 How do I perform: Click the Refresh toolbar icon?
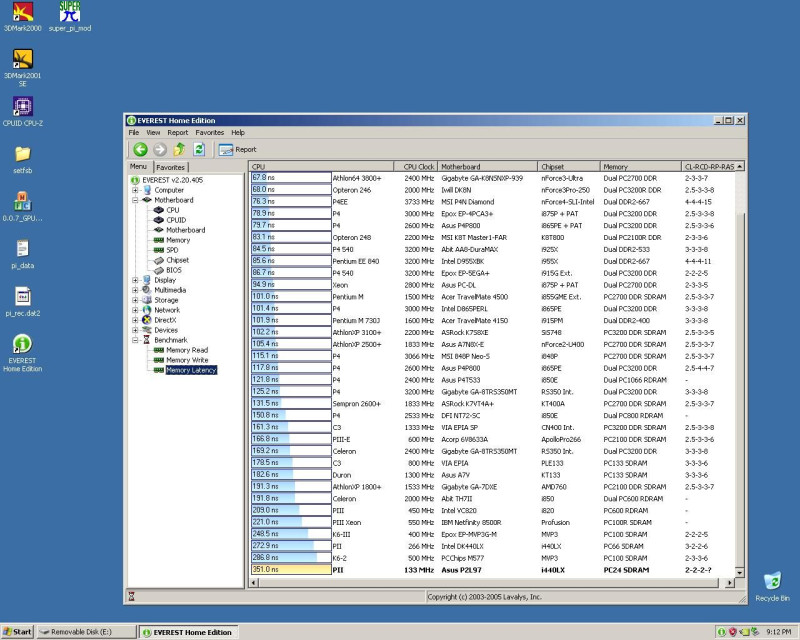click(x=199, y=149)
